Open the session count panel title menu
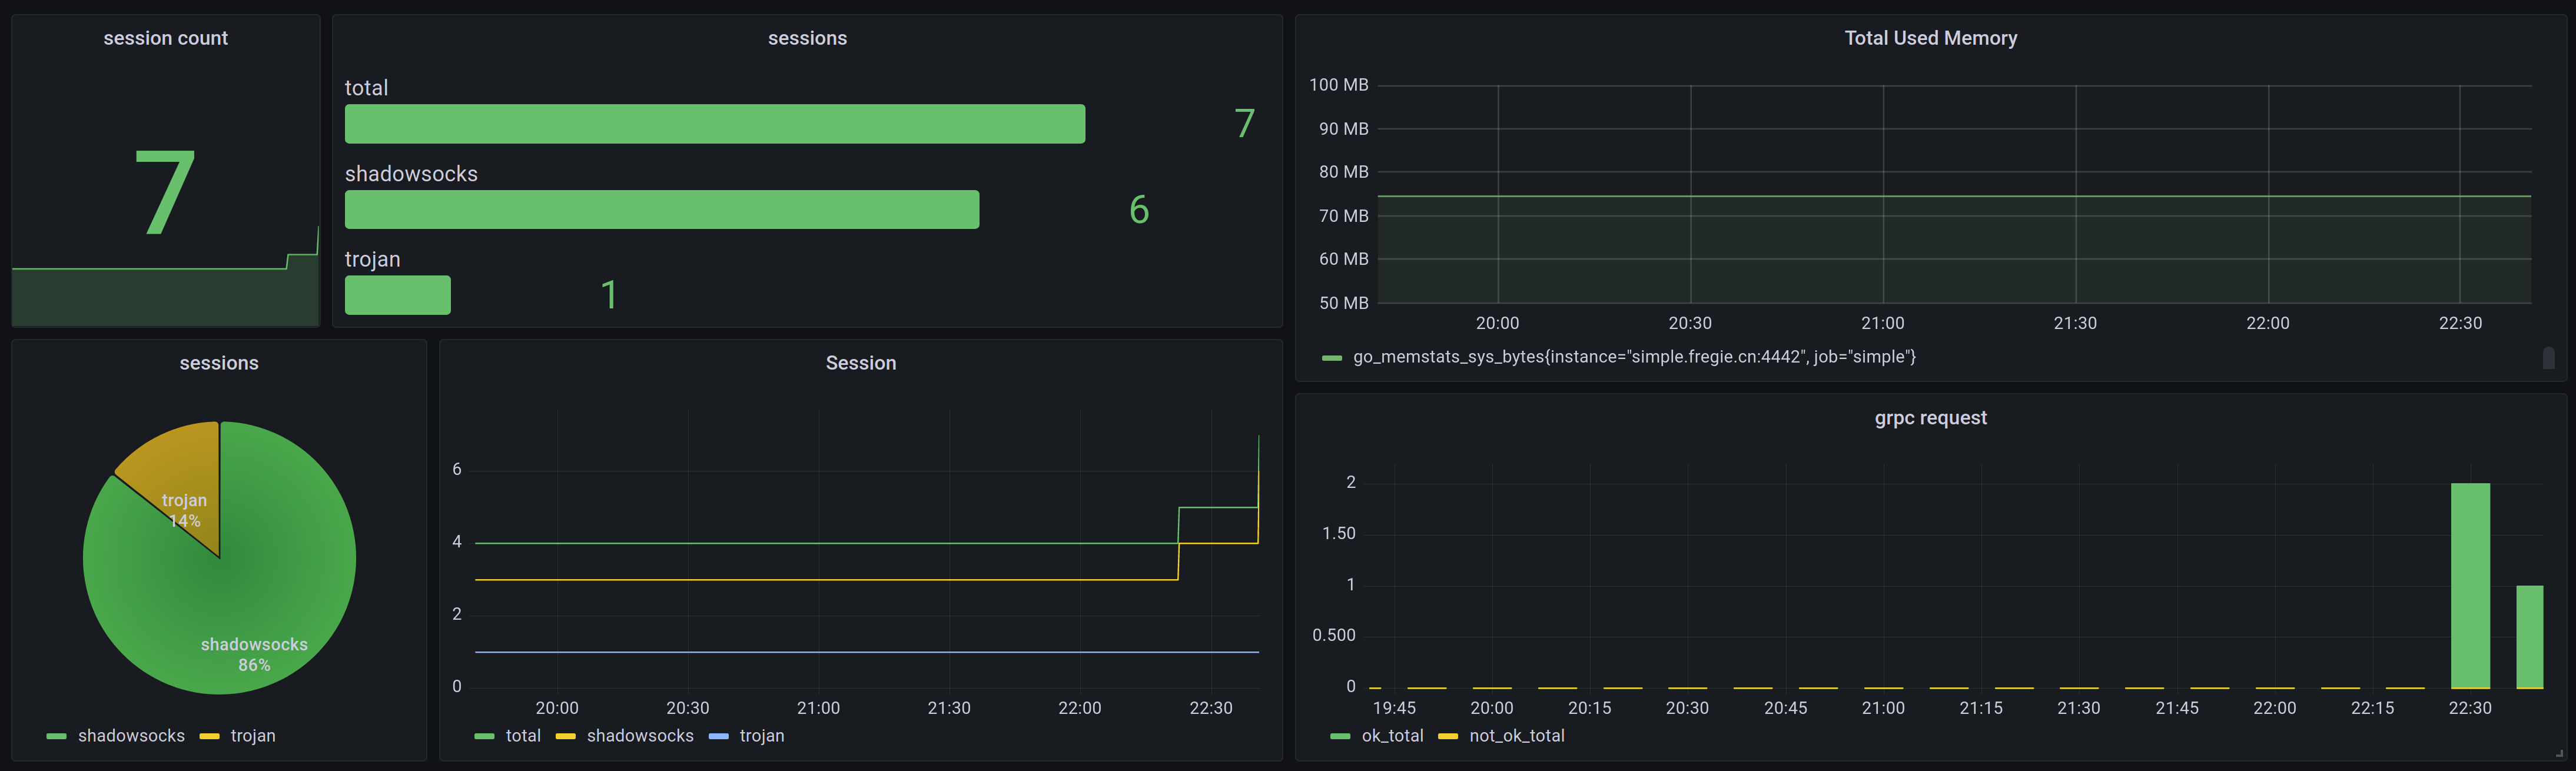Image resolution: width=2576 pixels, height=771 pixels. tap(165, 38)
